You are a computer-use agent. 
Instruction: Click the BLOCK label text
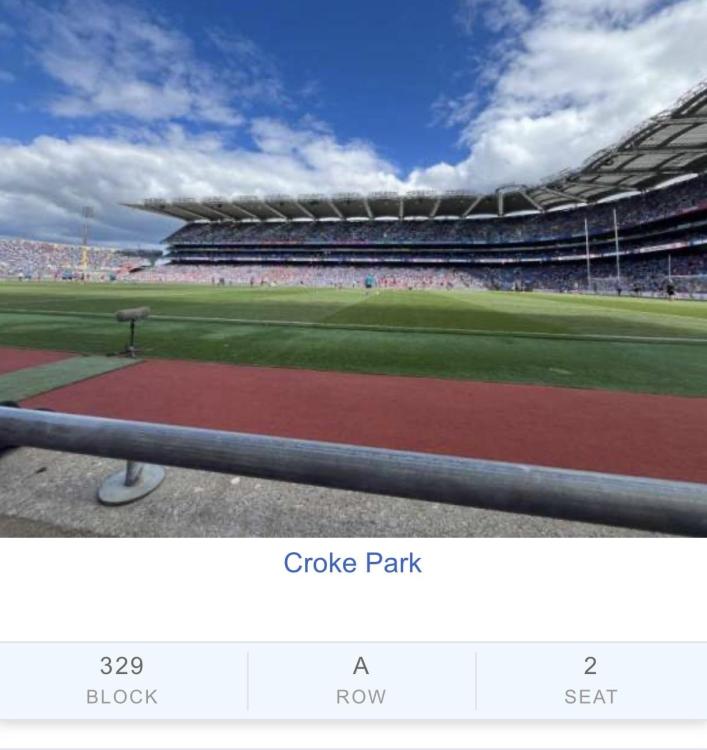click(x=122, y=697)
